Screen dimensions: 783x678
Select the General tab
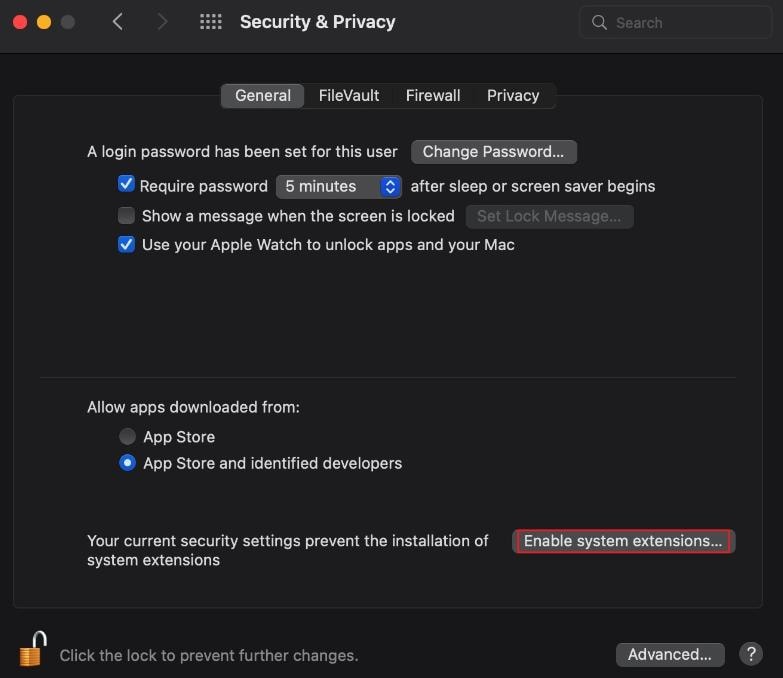pos(263,95)
